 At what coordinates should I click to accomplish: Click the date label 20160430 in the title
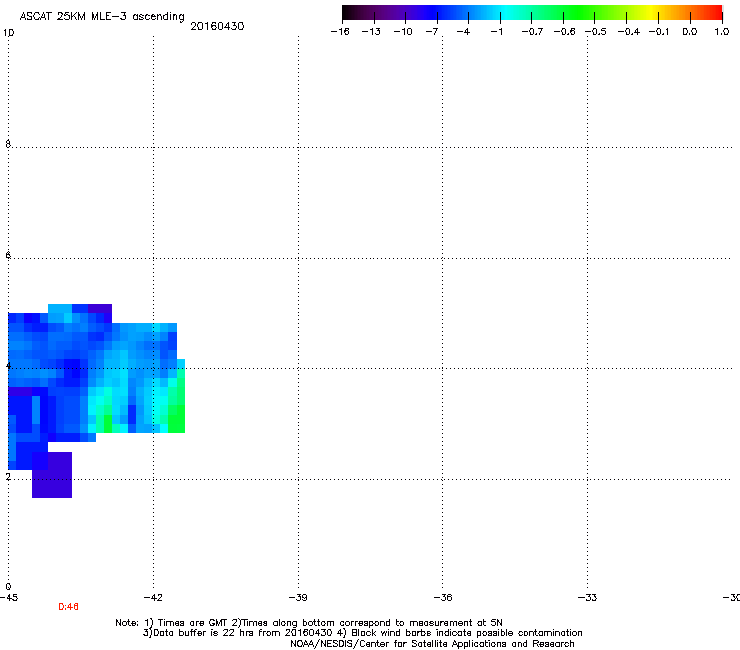tap(217, 26)
